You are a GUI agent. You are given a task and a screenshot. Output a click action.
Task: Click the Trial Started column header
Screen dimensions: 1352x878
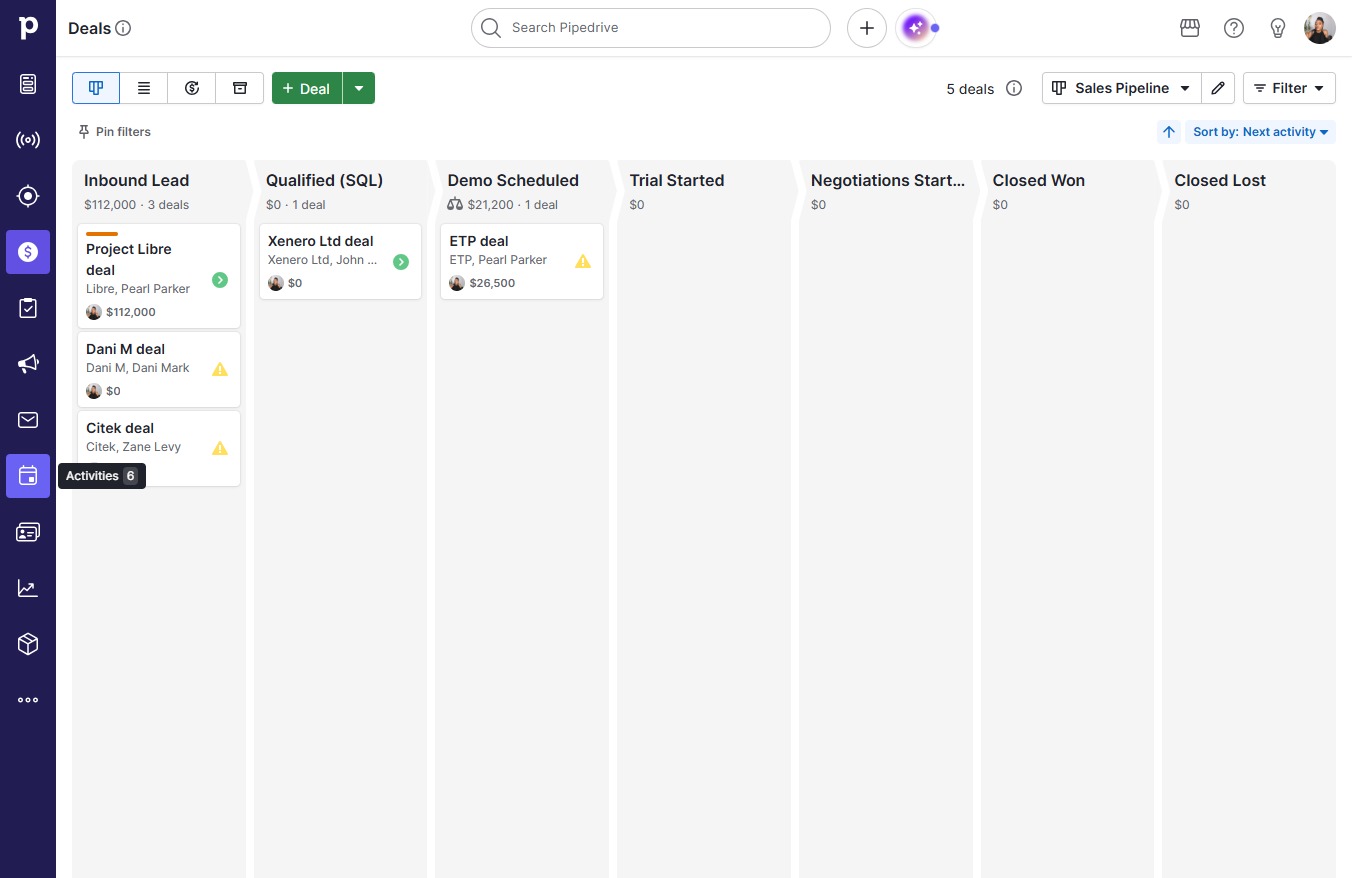677,181
